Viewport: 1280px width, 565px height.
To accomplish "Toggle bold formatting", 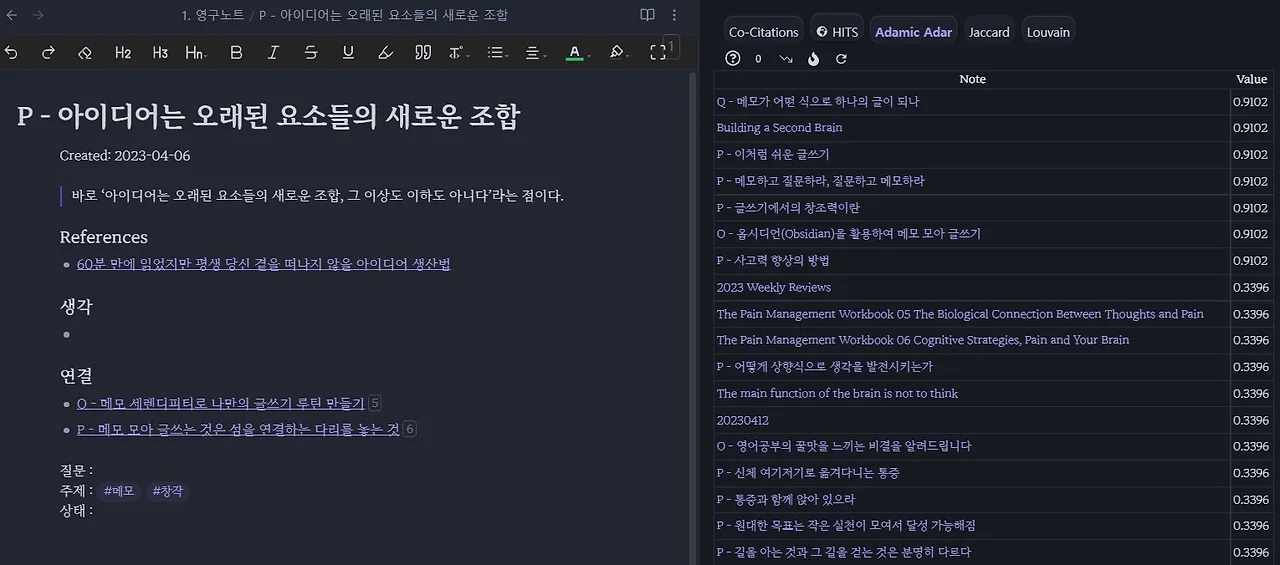I will 236,52.
